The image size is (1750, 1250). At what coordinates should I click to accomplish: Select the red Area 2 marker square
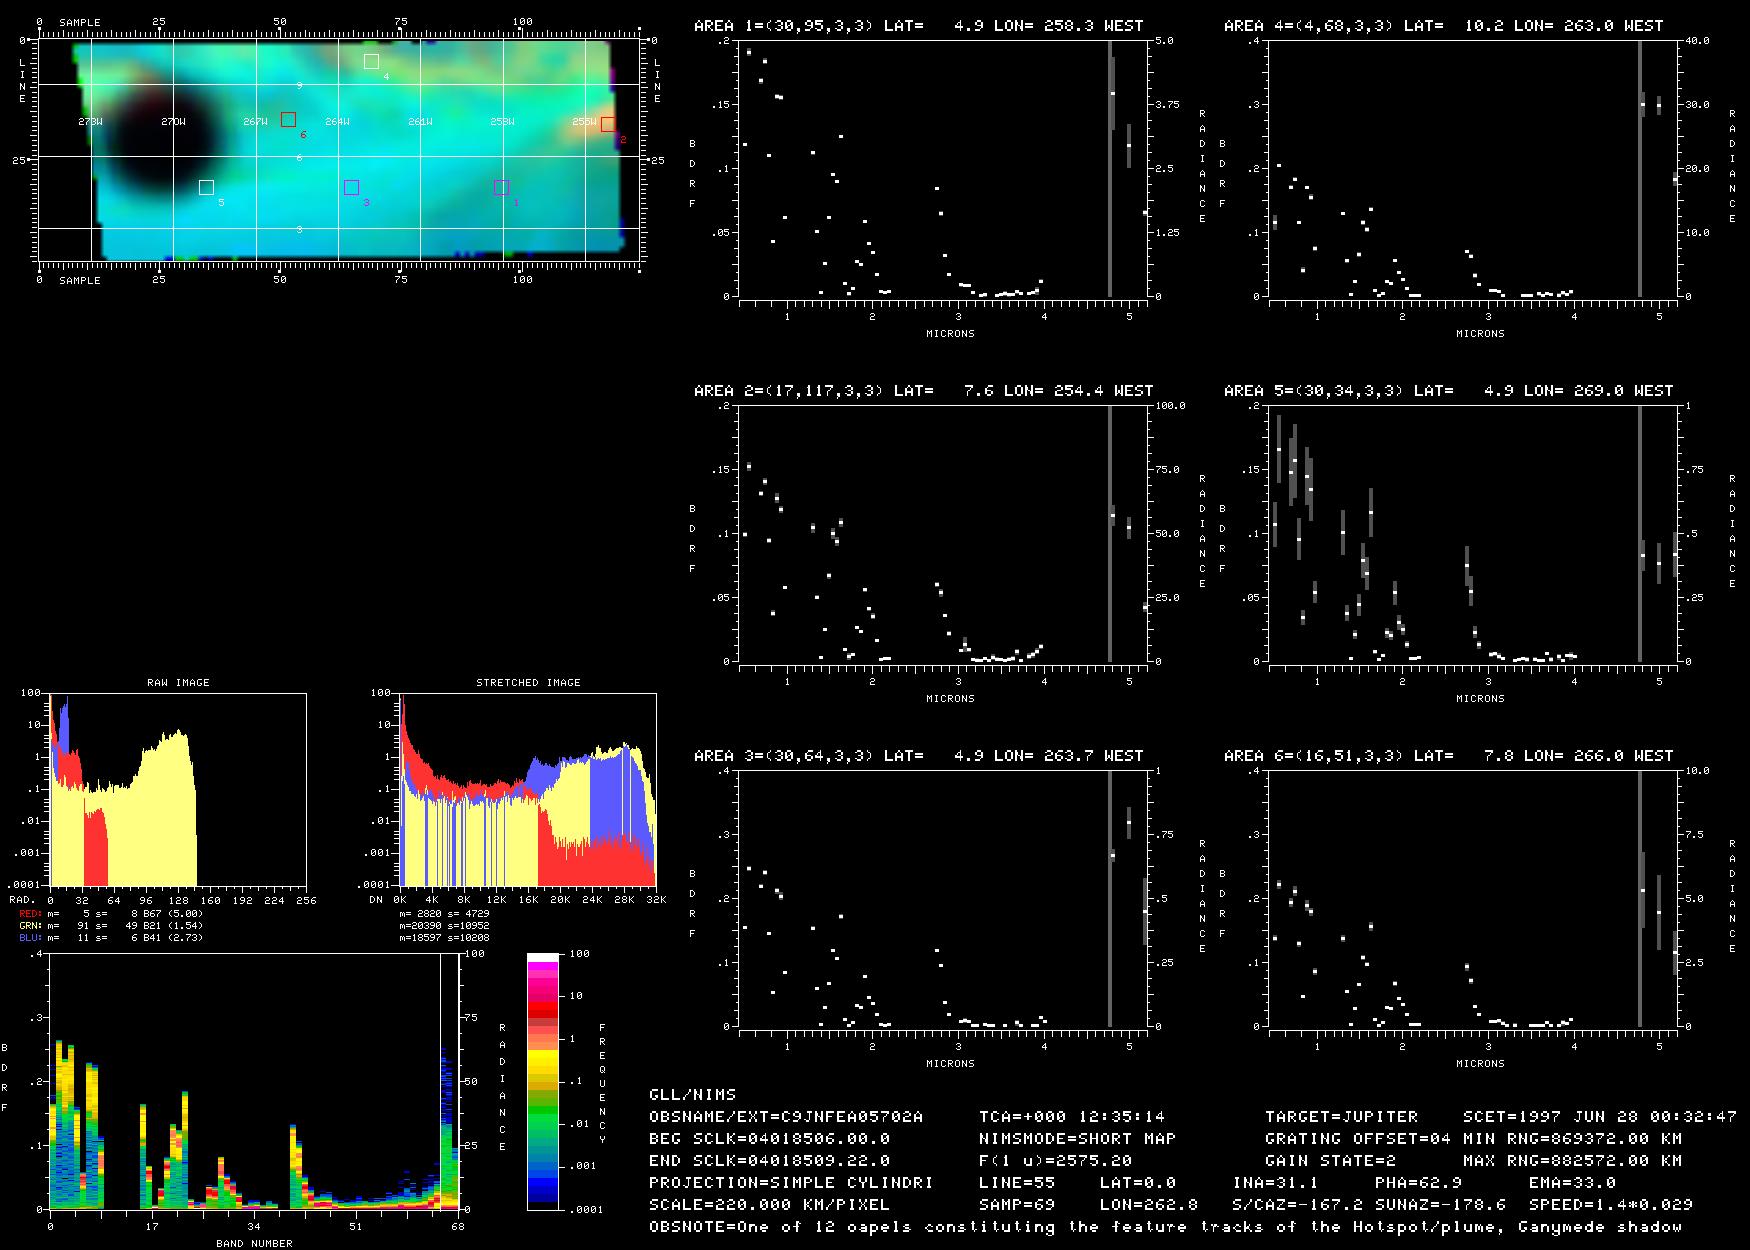point(608,124)
